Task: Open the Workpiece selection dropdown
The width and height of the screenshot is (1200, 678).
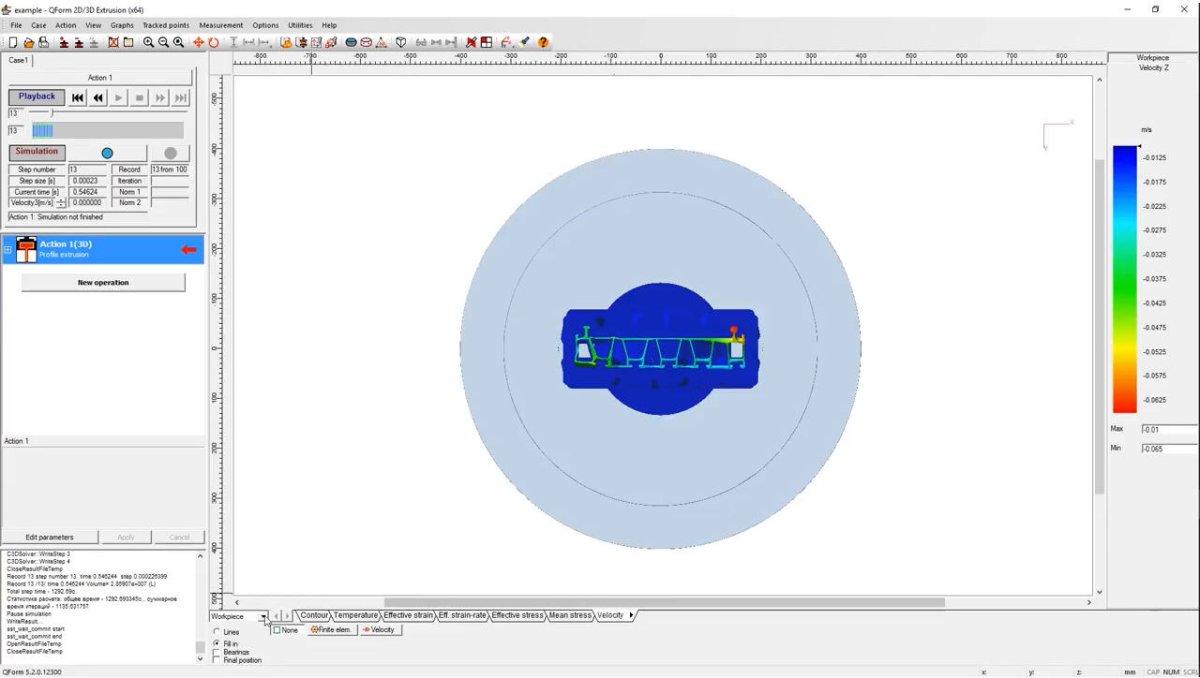Action: (x=264, y=617)
